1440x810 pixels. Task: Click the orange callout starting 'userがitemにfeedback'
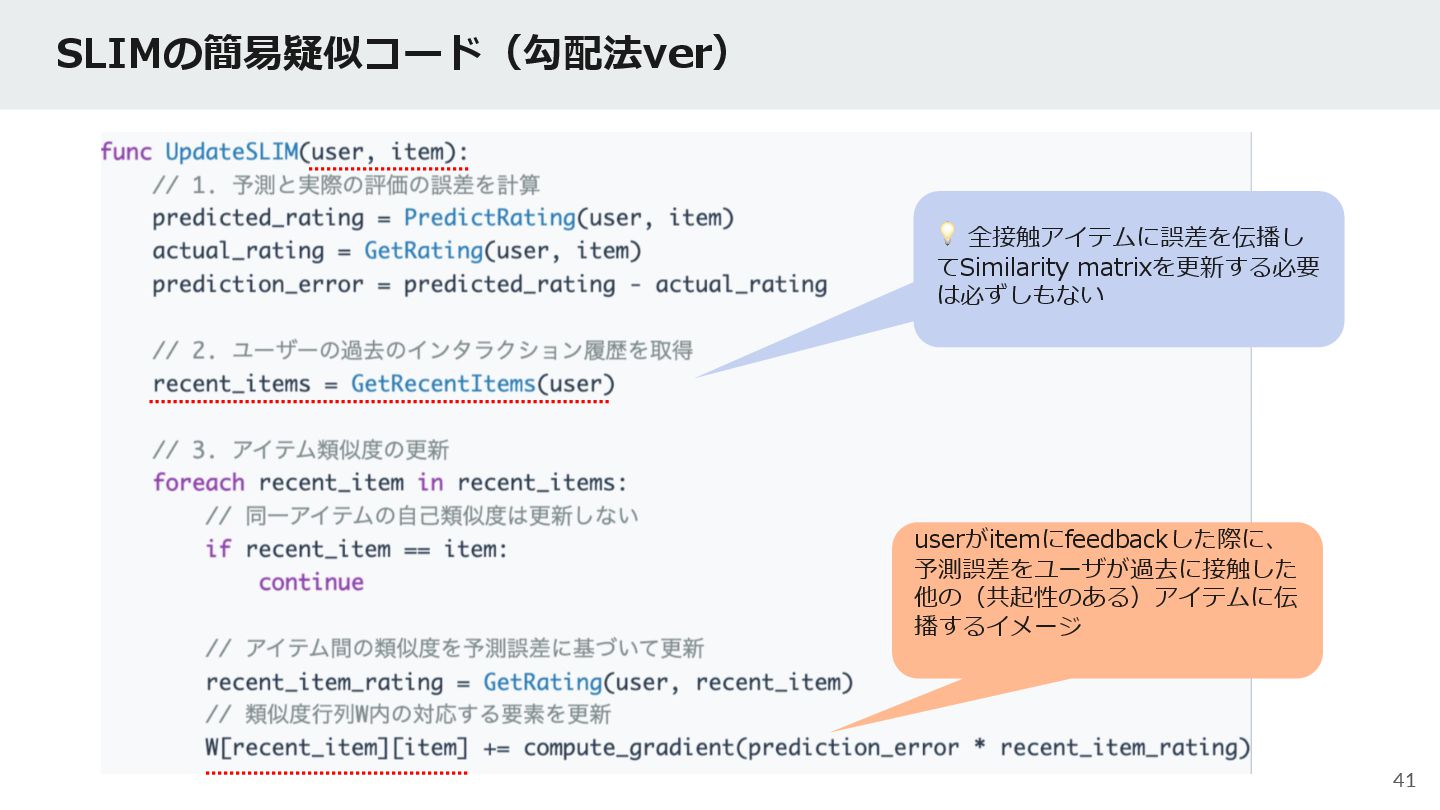[1107, 600]
